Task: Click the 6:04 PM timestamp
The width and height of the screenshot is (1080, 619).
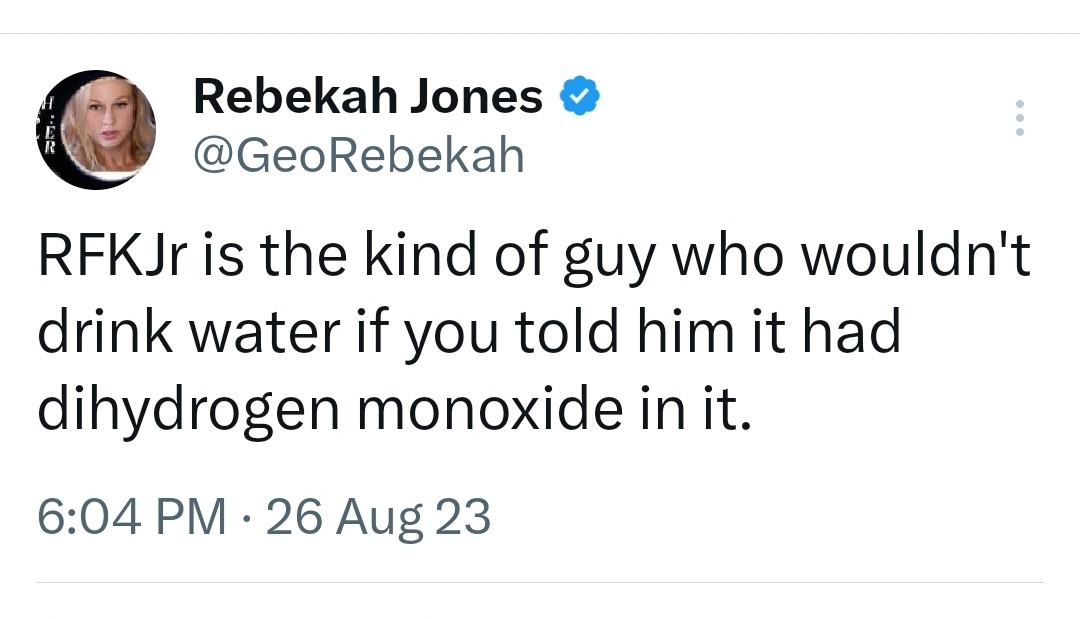Action: [132, 517]
